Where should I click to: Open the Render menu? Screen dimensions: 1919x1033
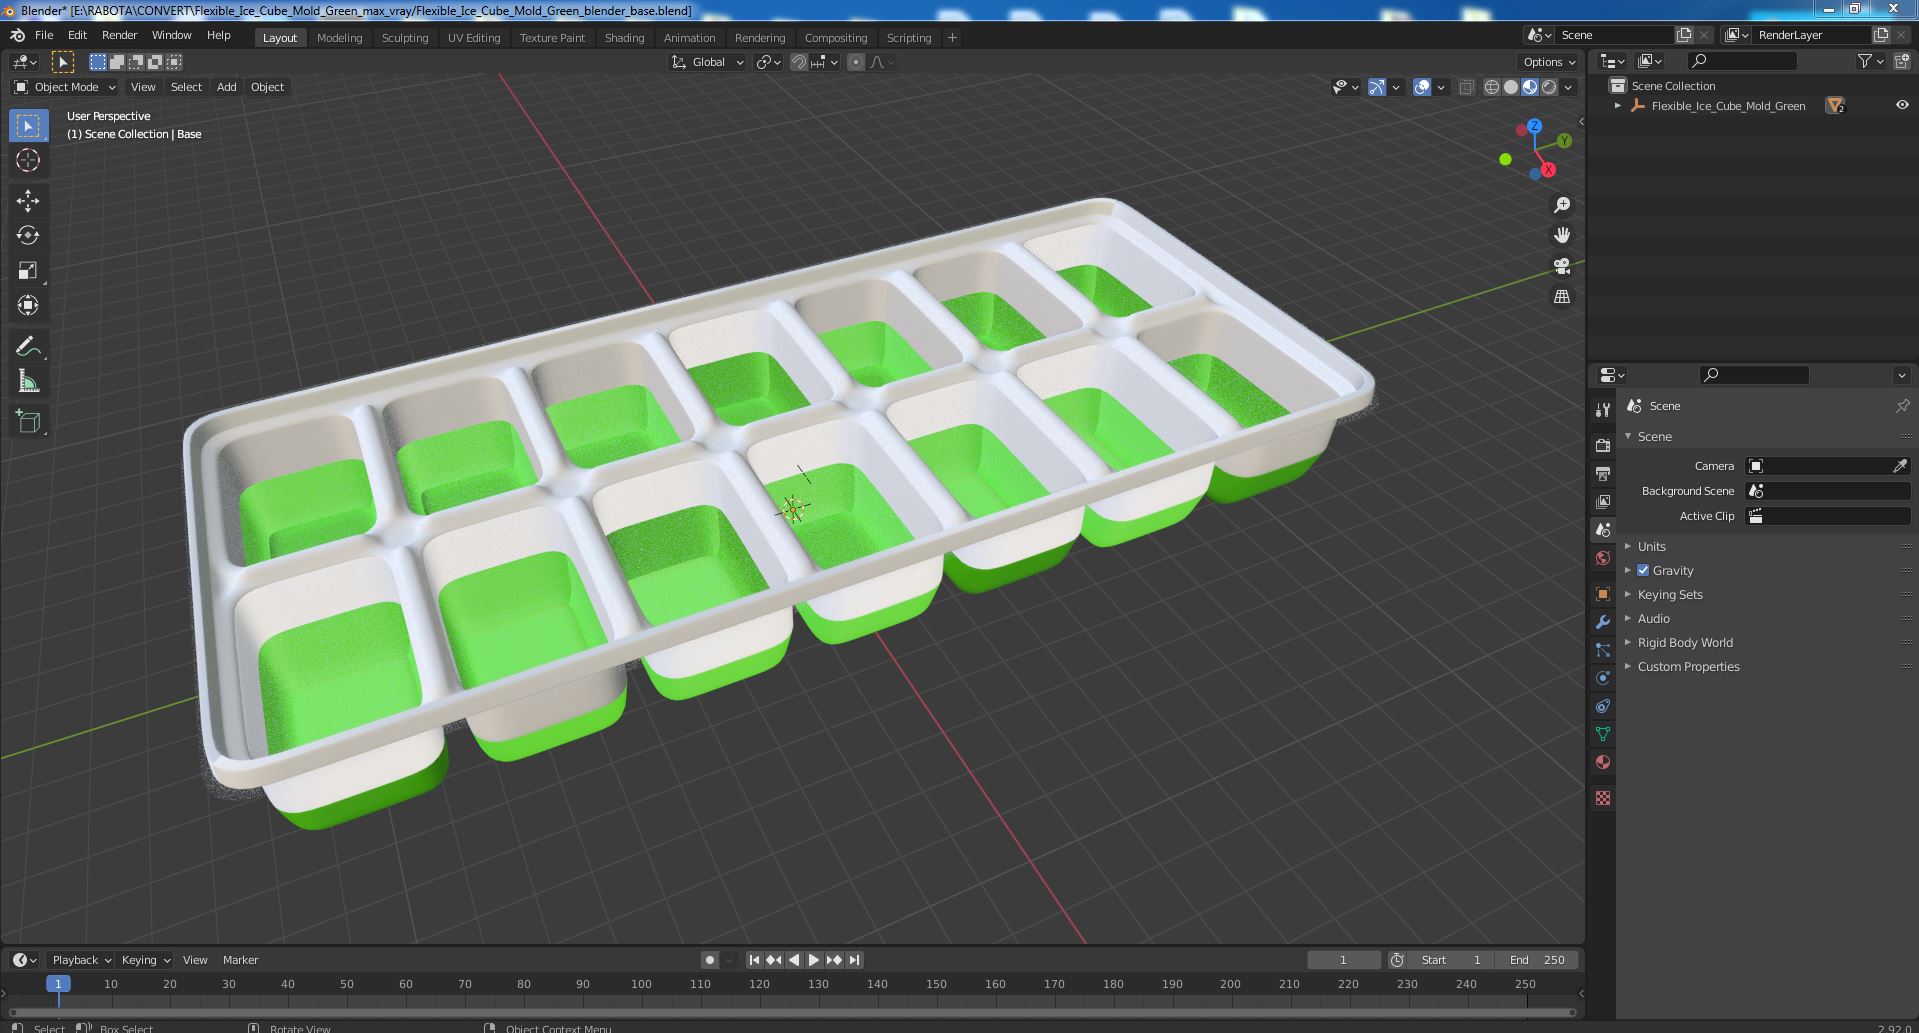119,35
